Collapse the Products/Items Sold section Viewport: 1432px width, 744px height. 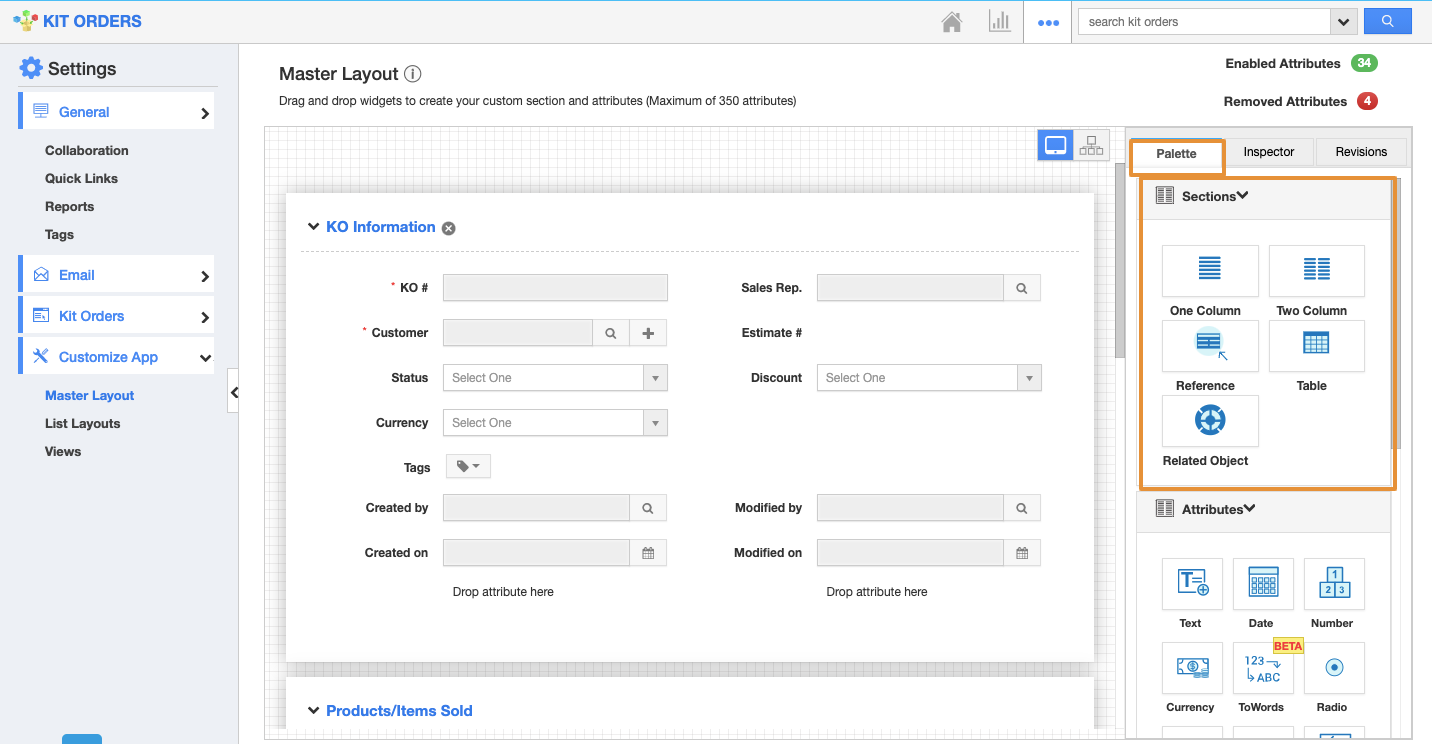click(x=313, y=710)
